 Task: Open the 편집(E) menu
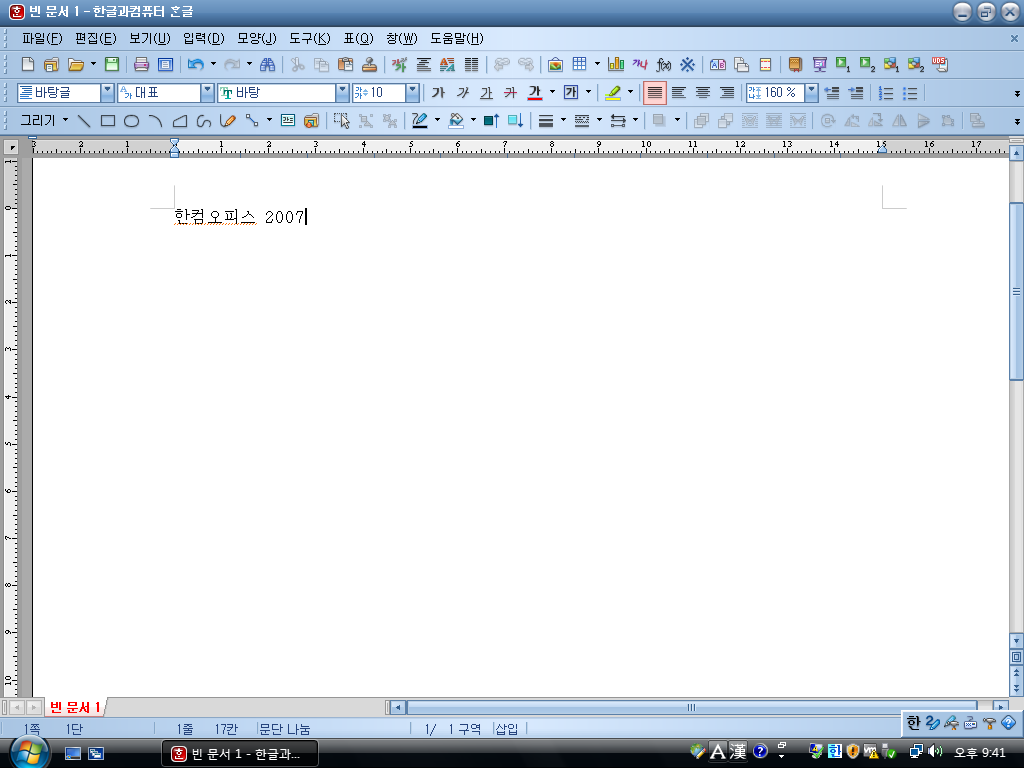coord(95,39)
